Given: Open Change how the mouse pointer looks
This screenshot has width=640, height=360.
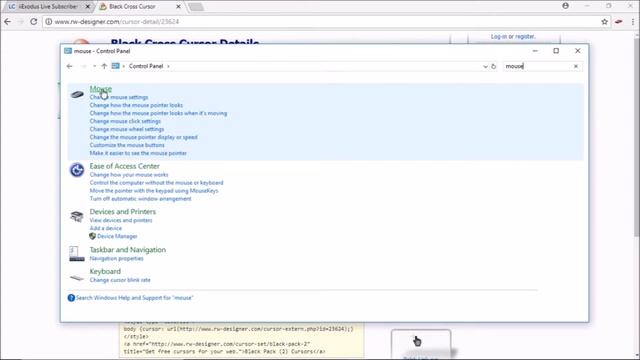Looking at the screenshot, I should (136, 105).
